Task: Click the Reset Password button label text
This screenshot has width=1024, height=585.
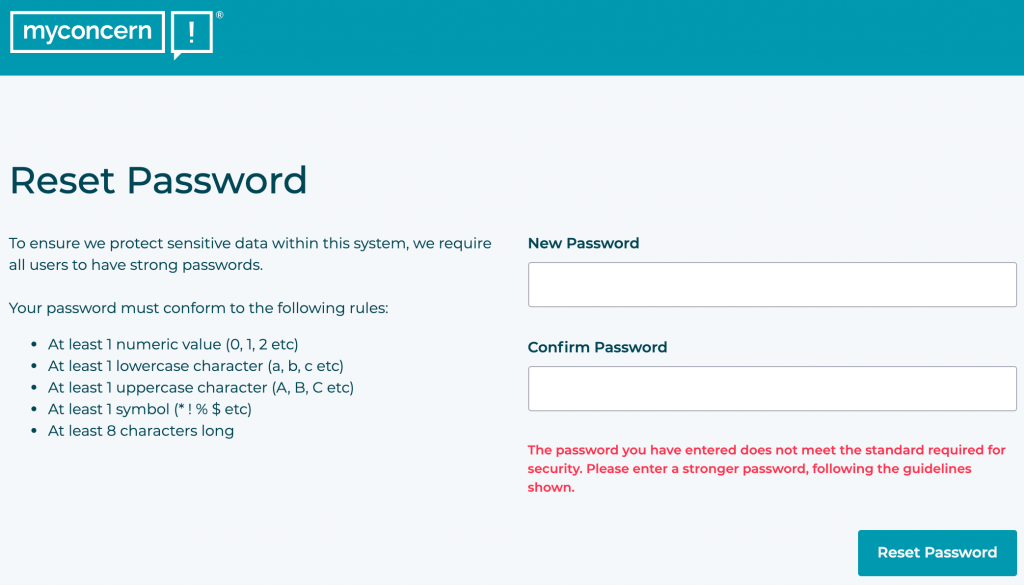Action: point(936,552)
